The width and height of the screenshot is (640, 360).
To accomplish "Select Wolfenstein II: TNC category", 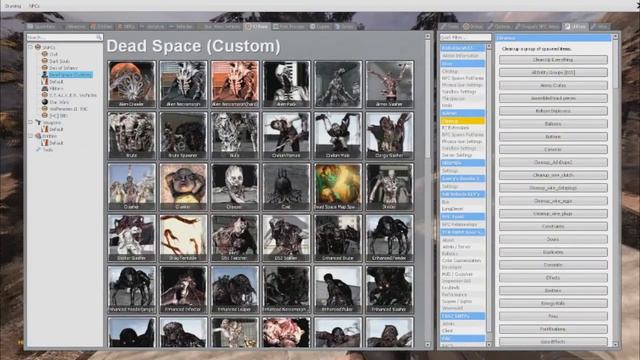I will click(x=69, y=109).
